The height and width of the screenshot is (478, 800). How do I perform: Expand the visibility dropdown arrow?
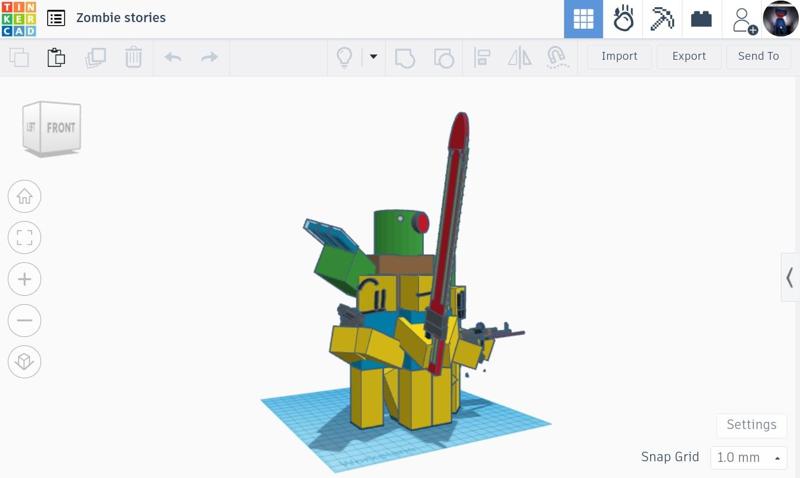tap(373, 57)
